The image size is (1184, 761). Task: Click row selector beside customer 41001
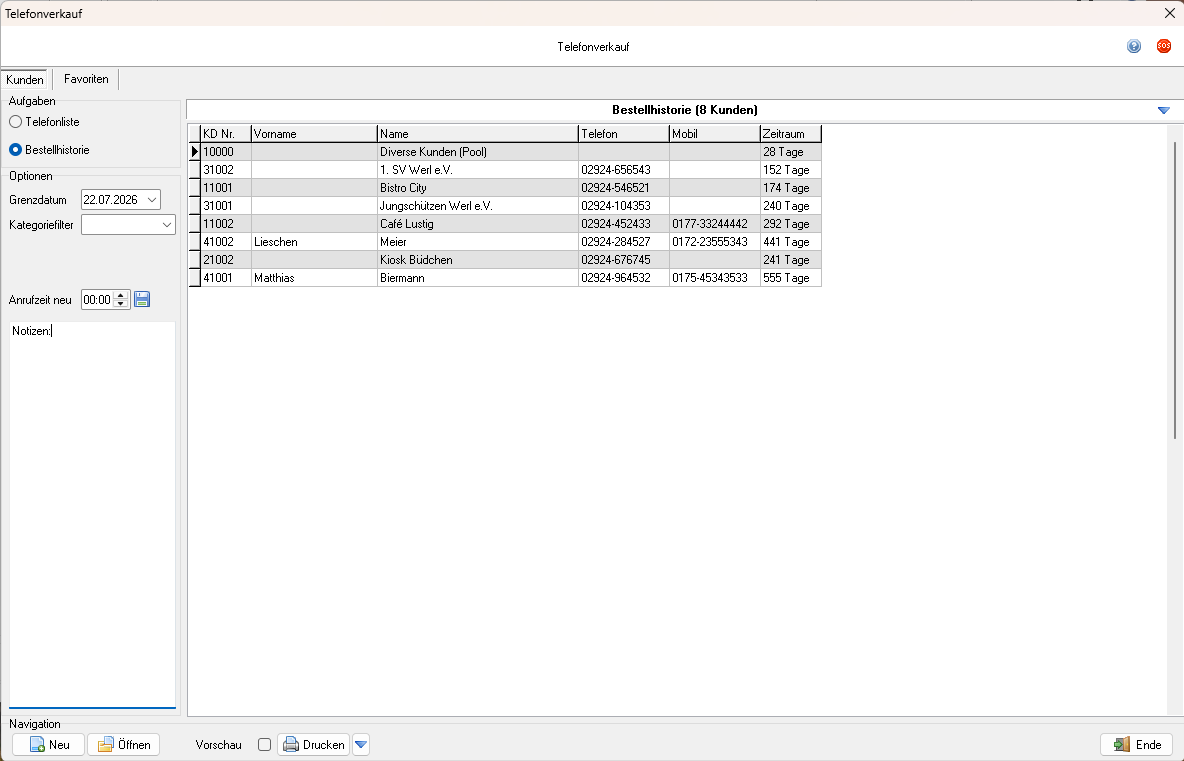tap(194, 278)
